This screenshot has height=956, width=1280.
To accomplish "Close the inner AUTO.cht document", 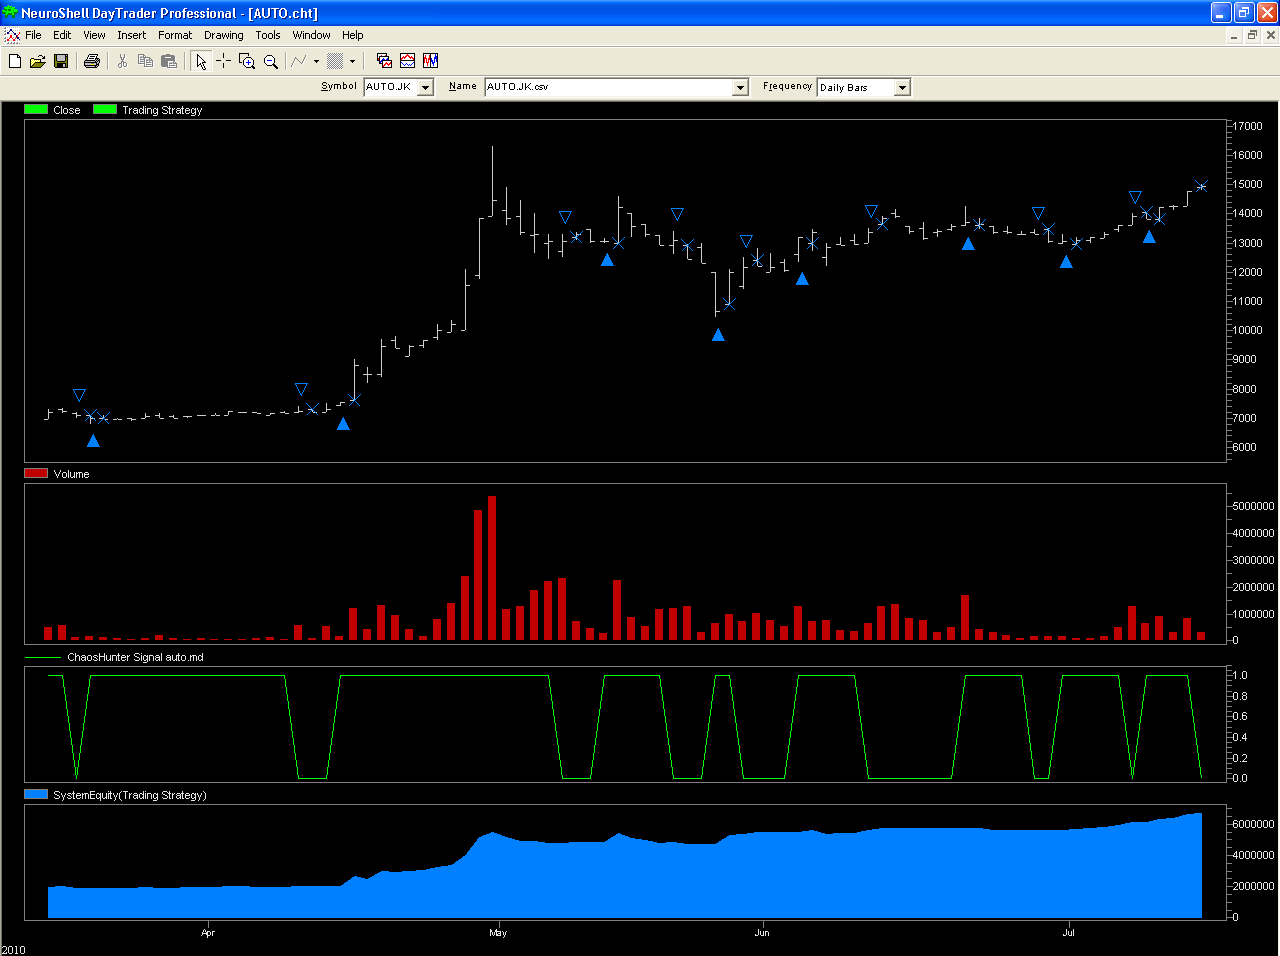I will coord(1270,35).
